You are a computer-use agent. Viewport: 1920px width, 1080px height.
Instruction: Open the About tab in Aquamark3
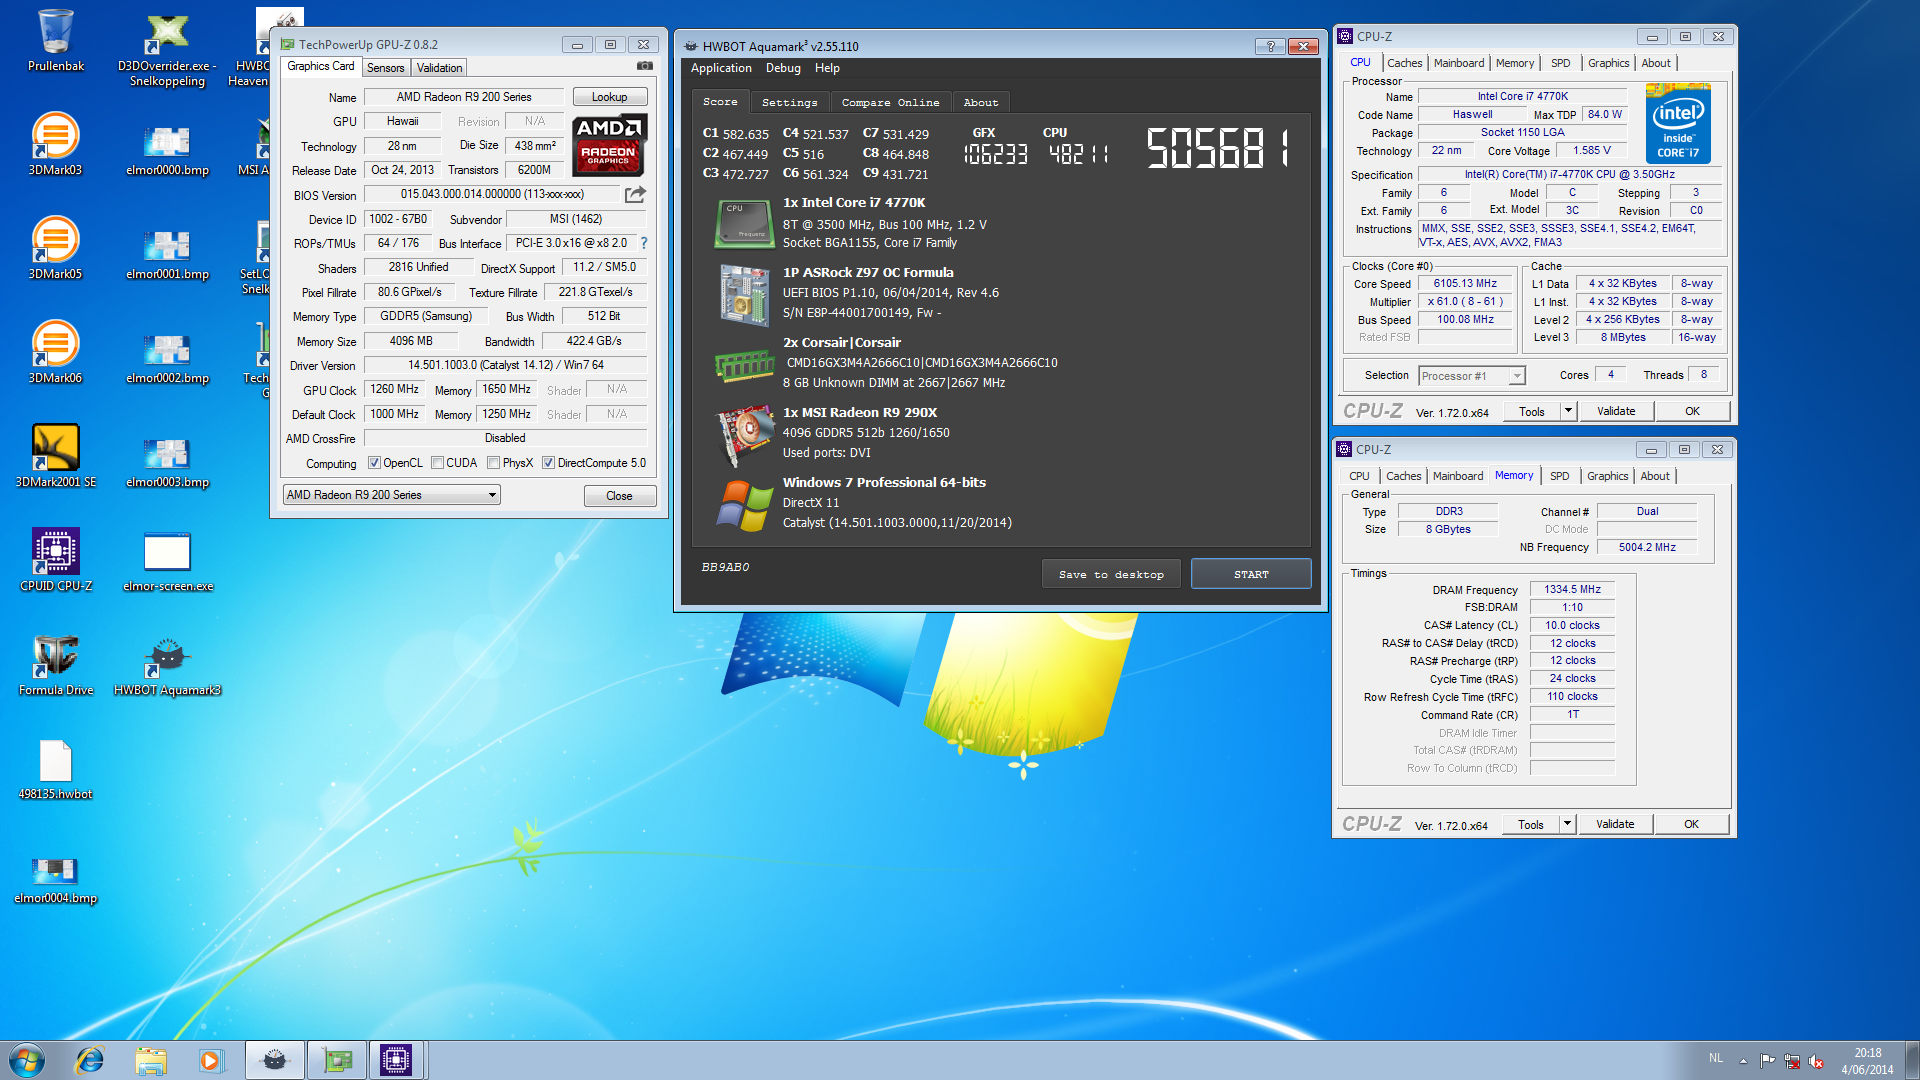click(x=980, y=102)
